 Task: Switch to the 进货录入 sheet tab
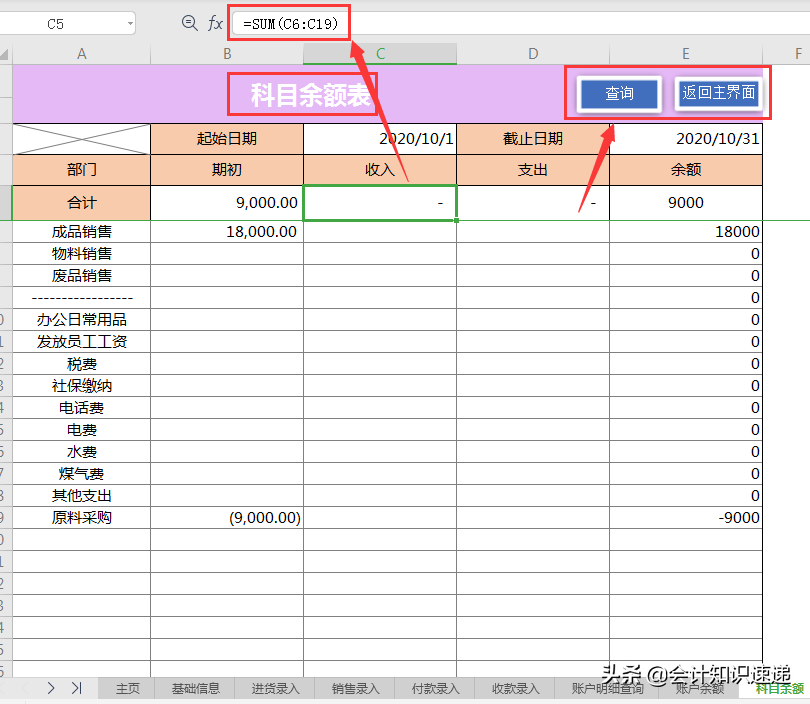coord(275,689)
